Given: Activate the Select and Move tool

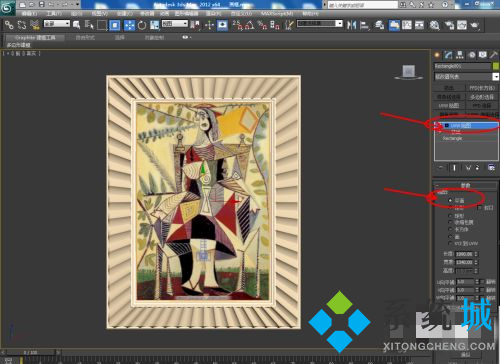Looking at the screenshot, I should pyautogui.click(x=129, y=25).
